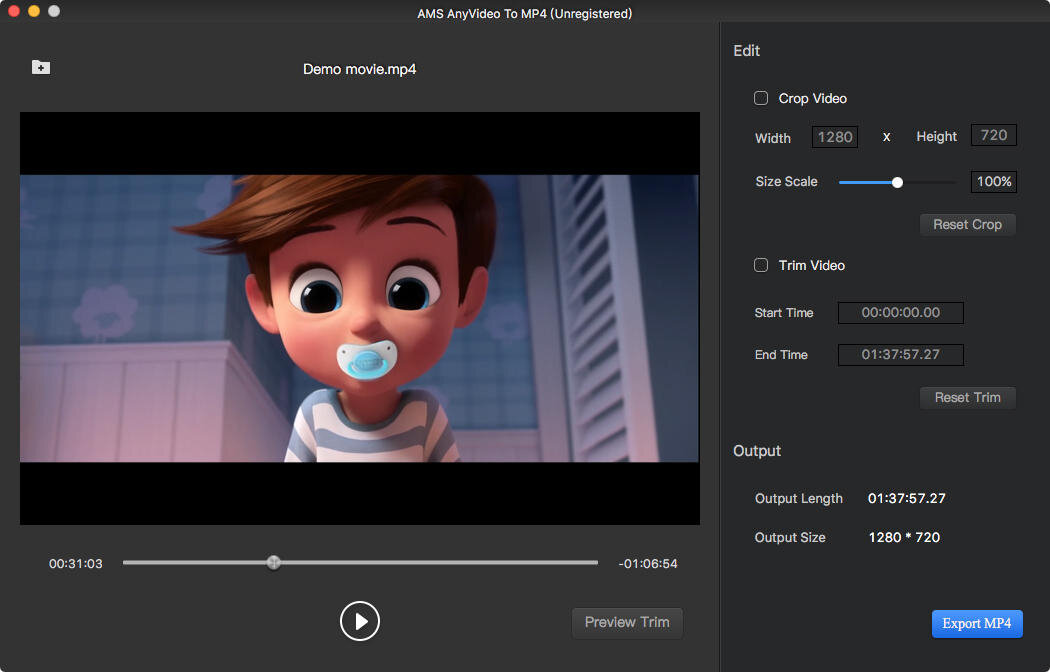The width and height of the screenshot is (1050, 672).
Task: Click the Start Time field 00:00:00.00
Action: [901, 313]
